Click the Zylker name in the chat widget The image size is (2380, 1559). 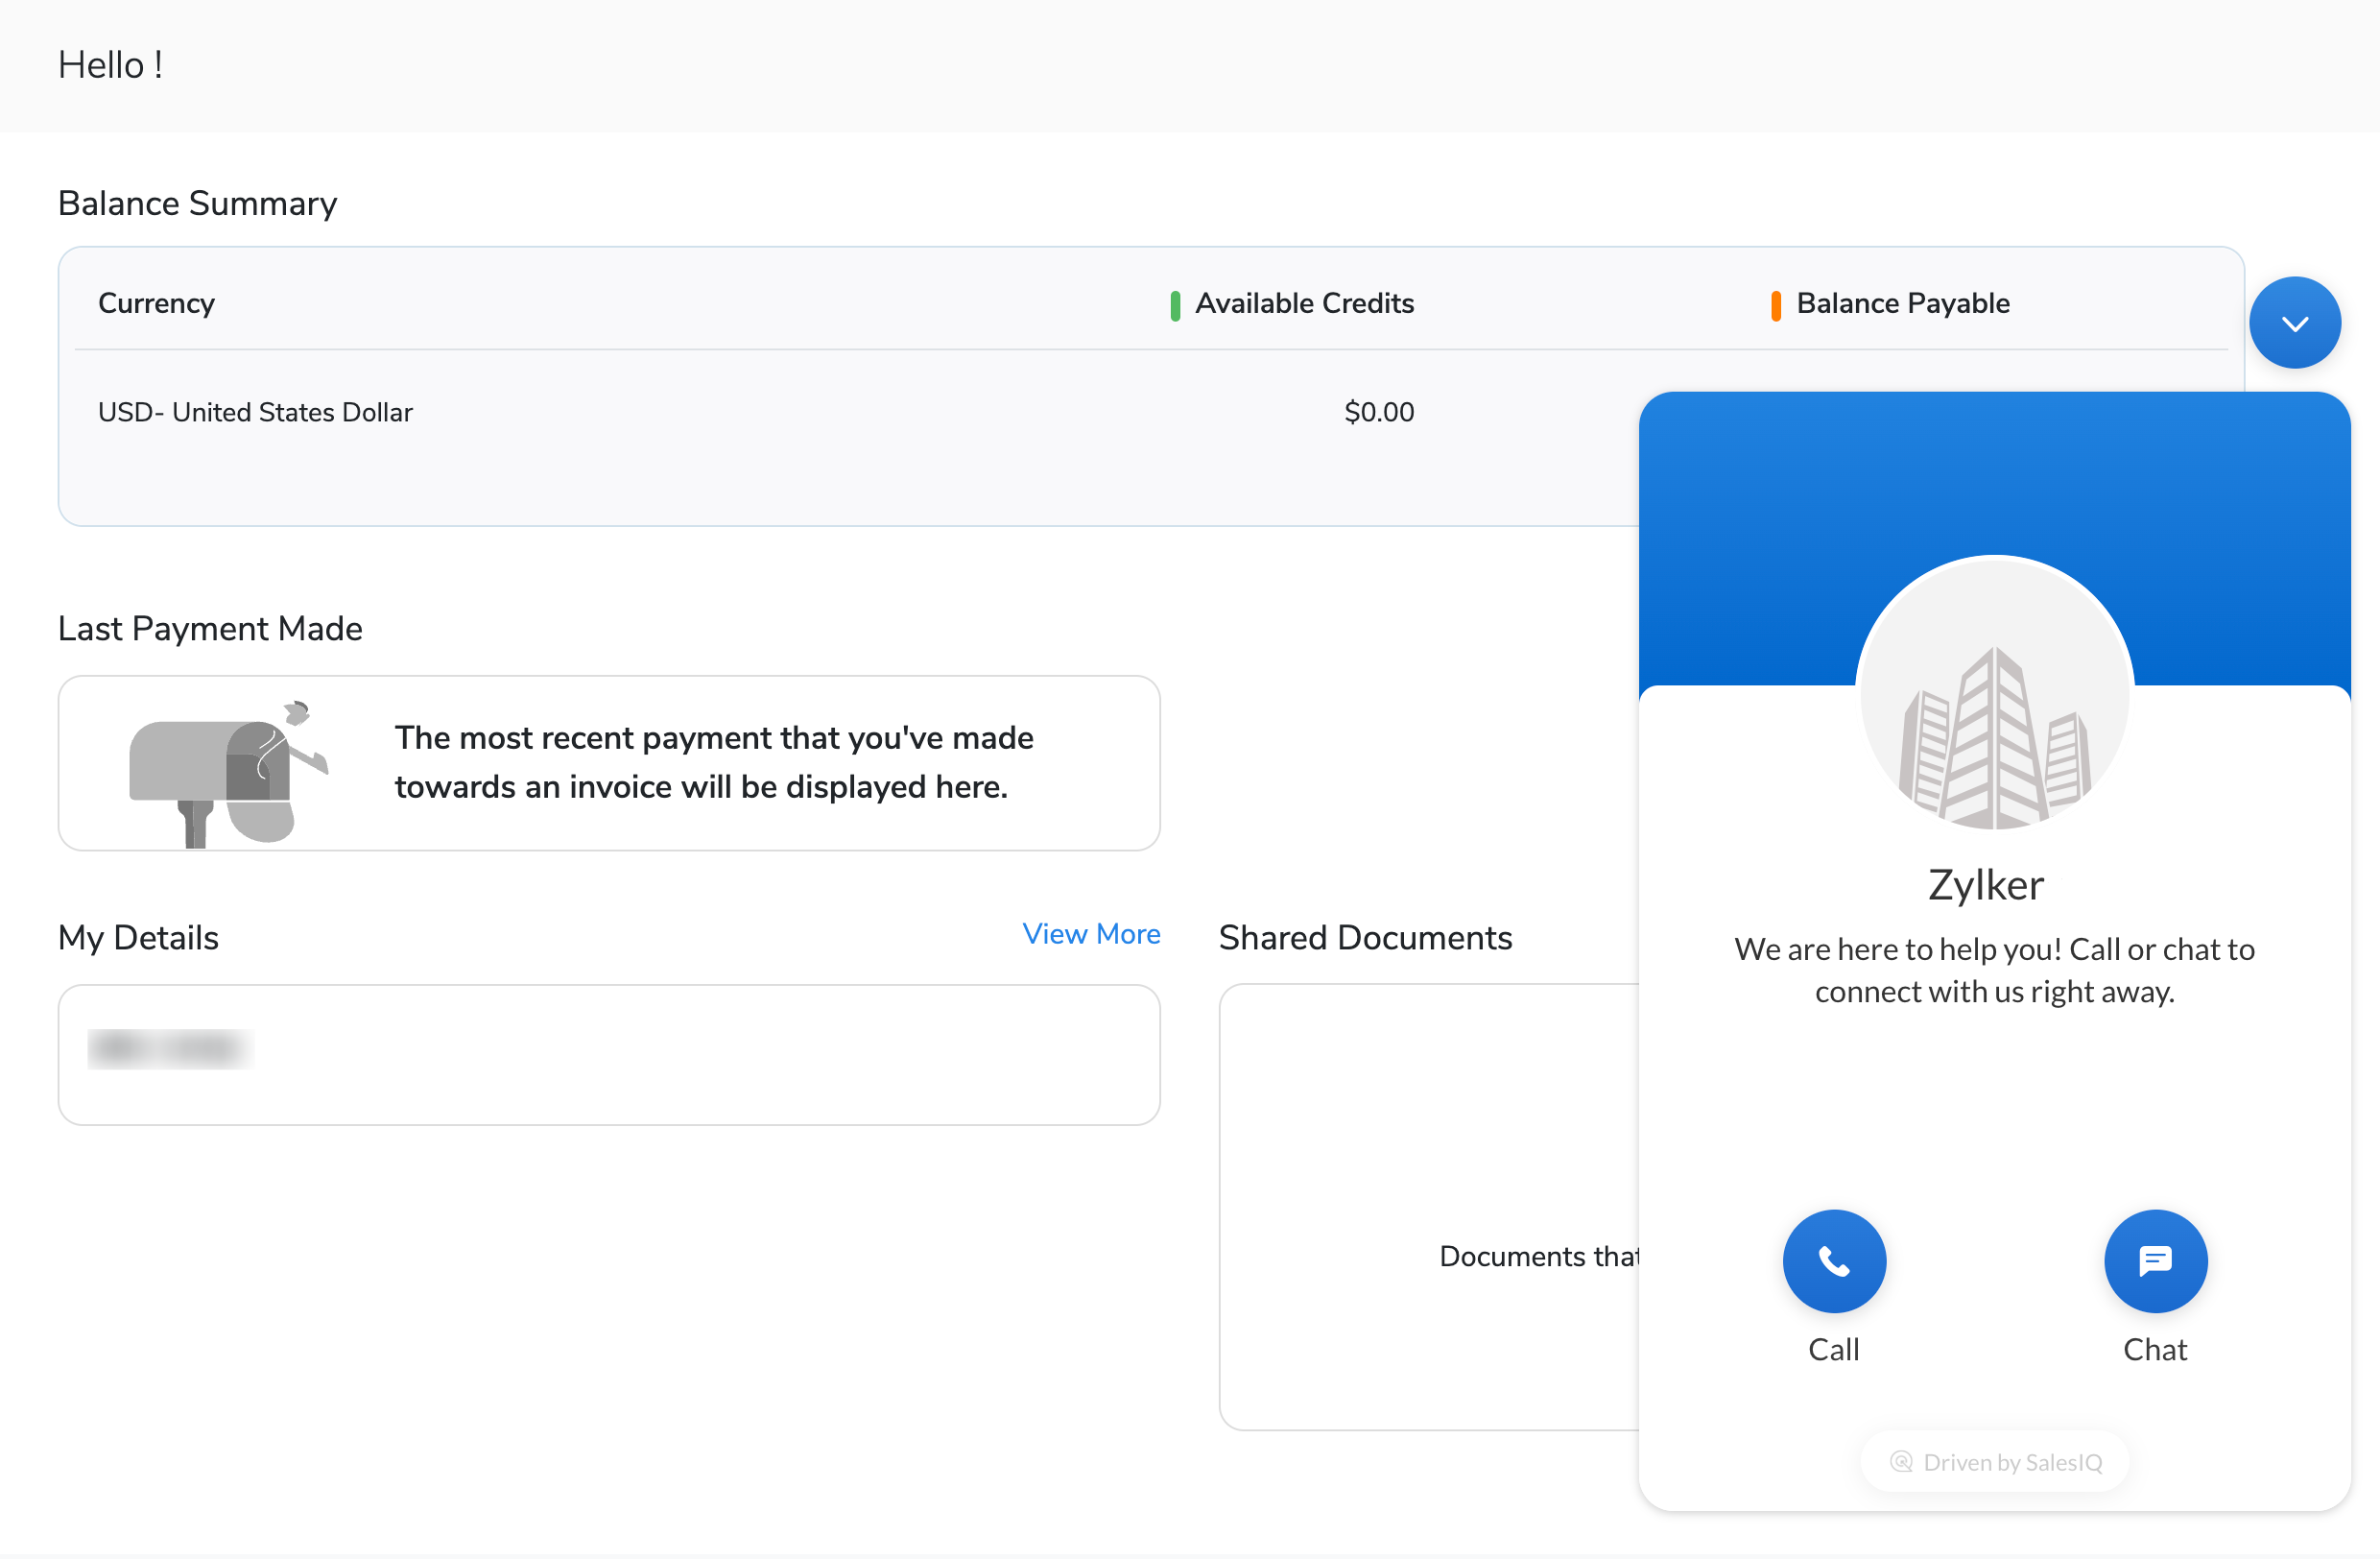point(1986,884)
